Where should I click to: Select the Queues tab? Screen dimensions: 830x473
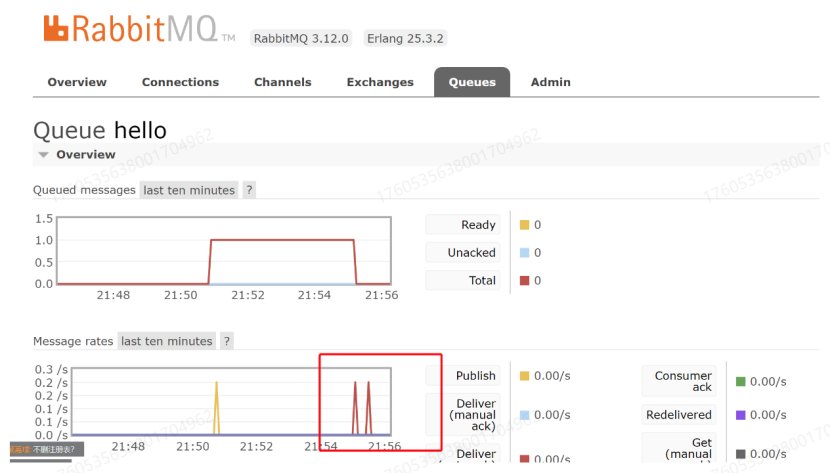pyautogui.click(x=472, y=82)
